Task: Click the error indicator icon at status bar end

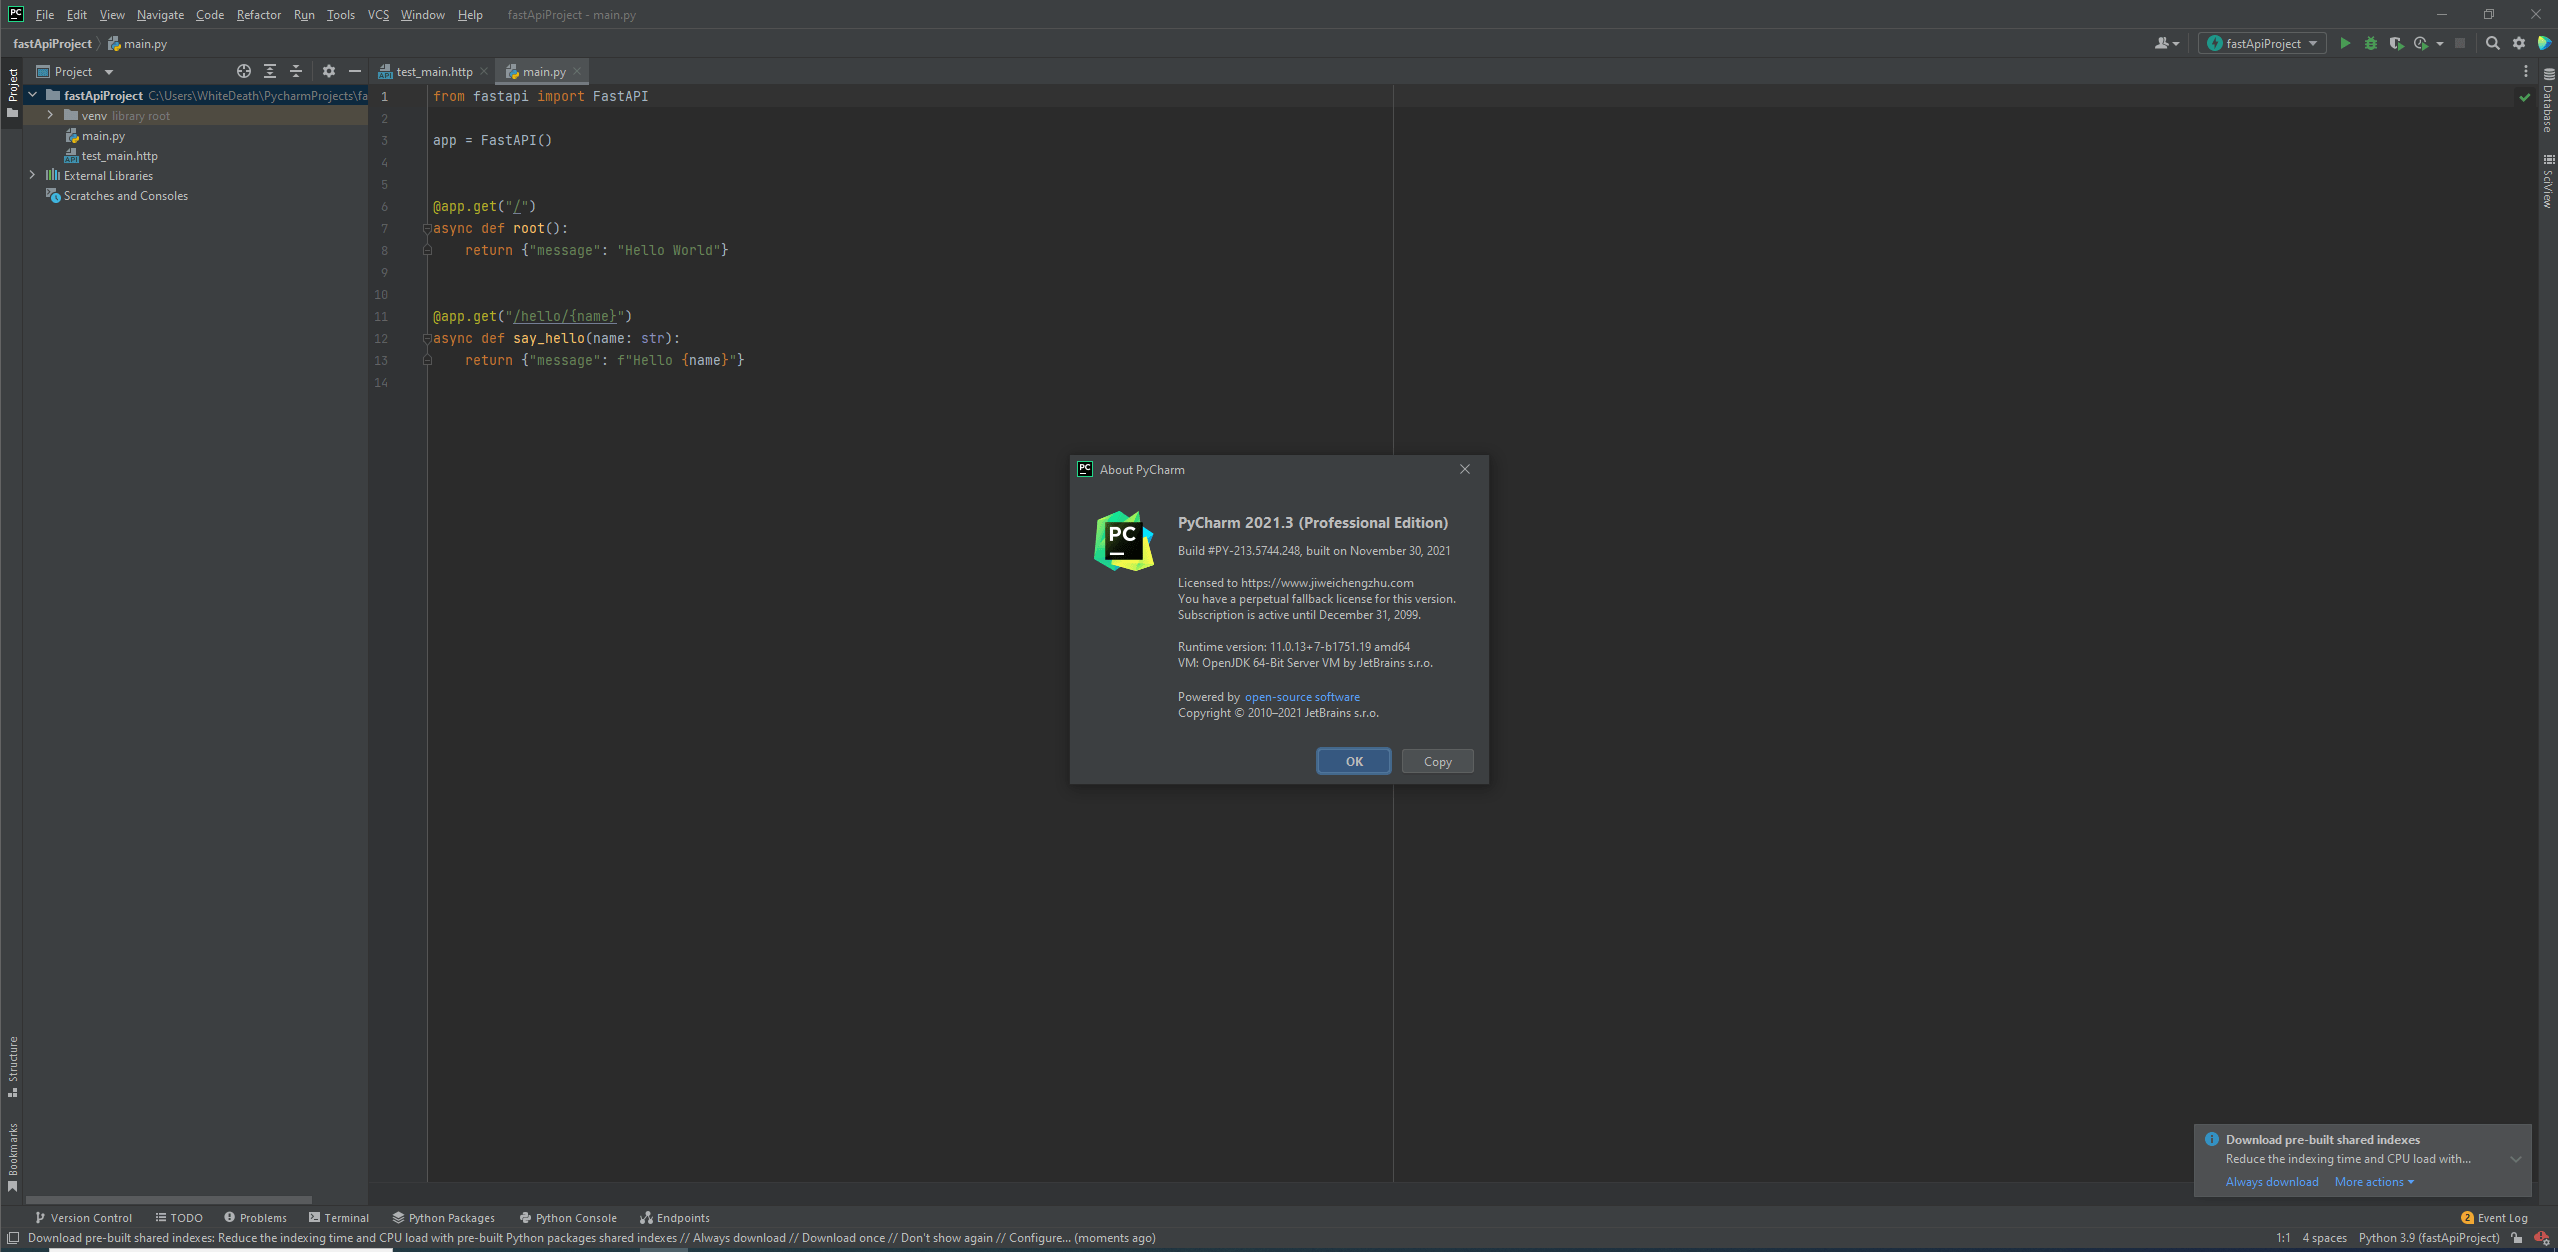Action: (2541, 1238)
